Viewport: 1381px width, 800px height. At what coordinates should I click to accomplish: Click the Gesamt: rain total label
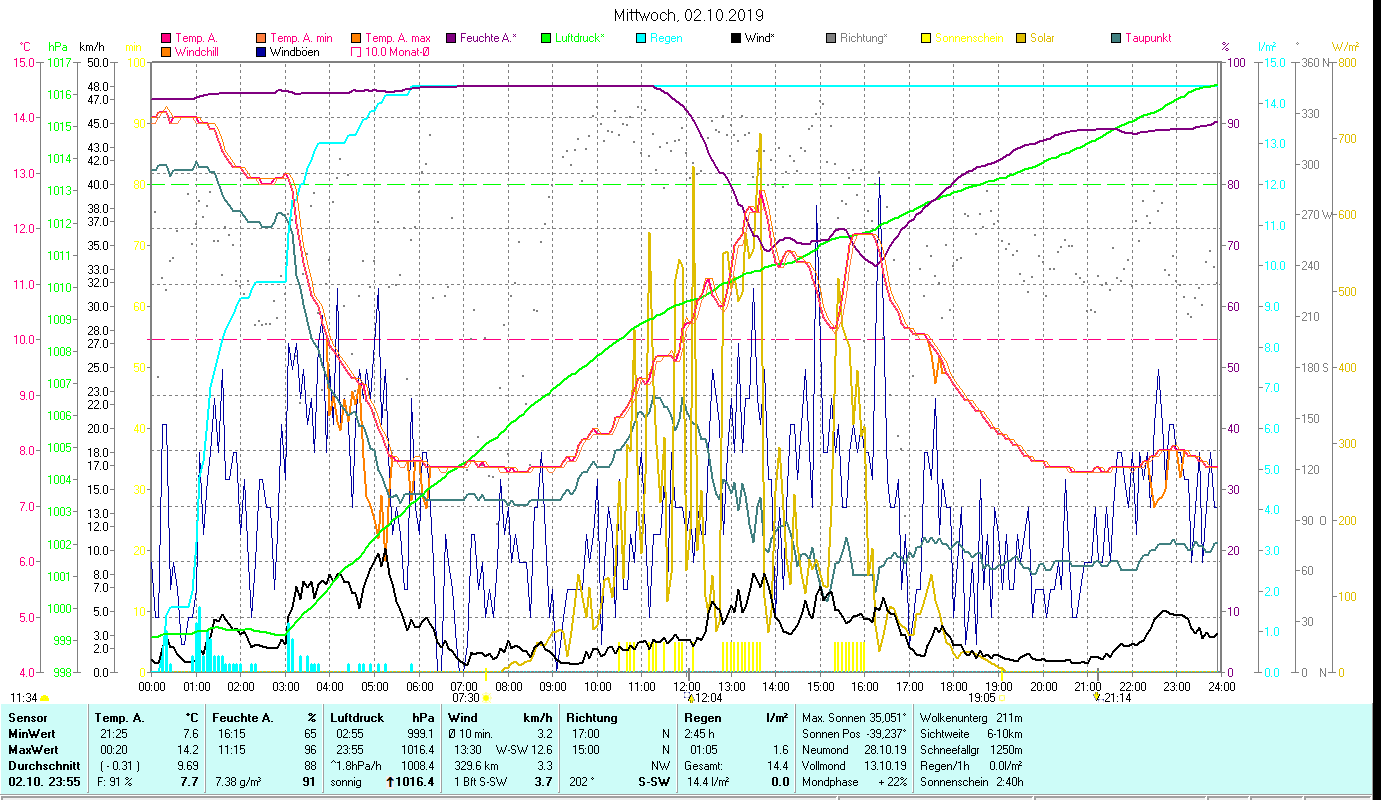[705, 766]
